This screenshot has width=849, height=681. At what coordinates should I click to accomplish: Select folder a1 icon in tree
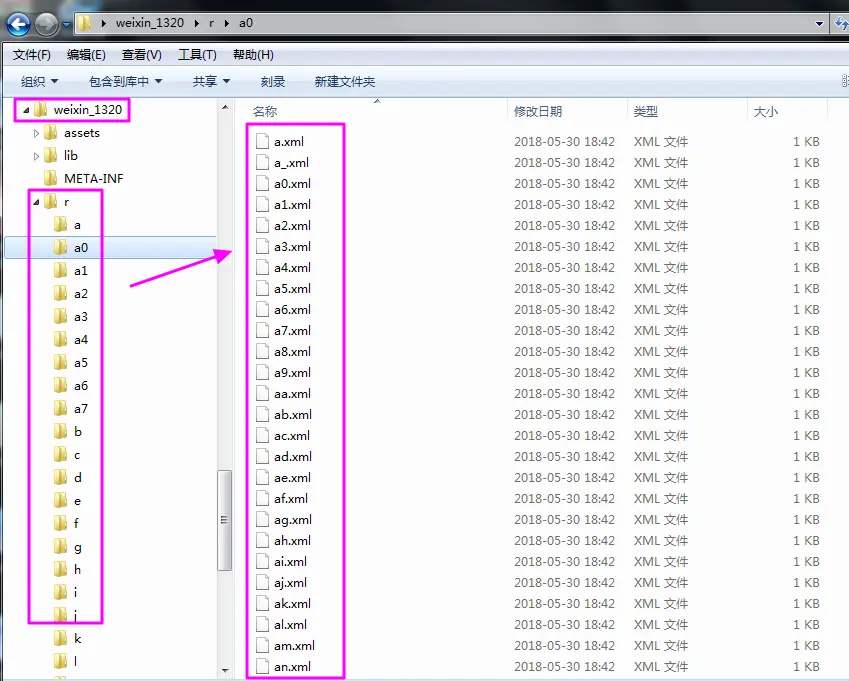[x=61, y=270]
